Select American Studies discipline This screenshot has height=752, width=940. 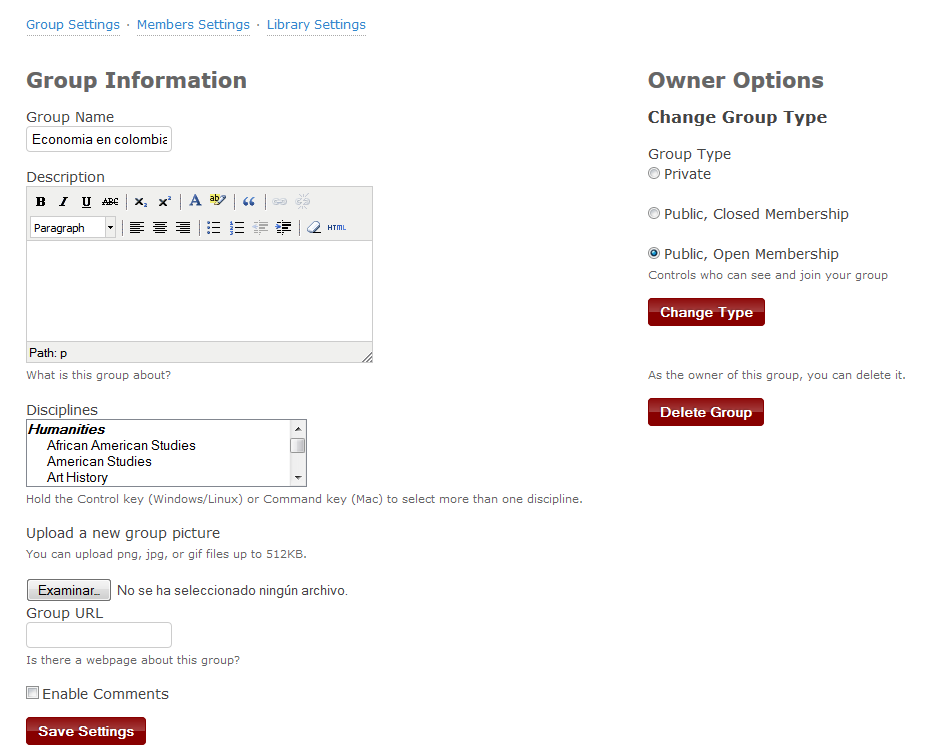pos(99,462)
